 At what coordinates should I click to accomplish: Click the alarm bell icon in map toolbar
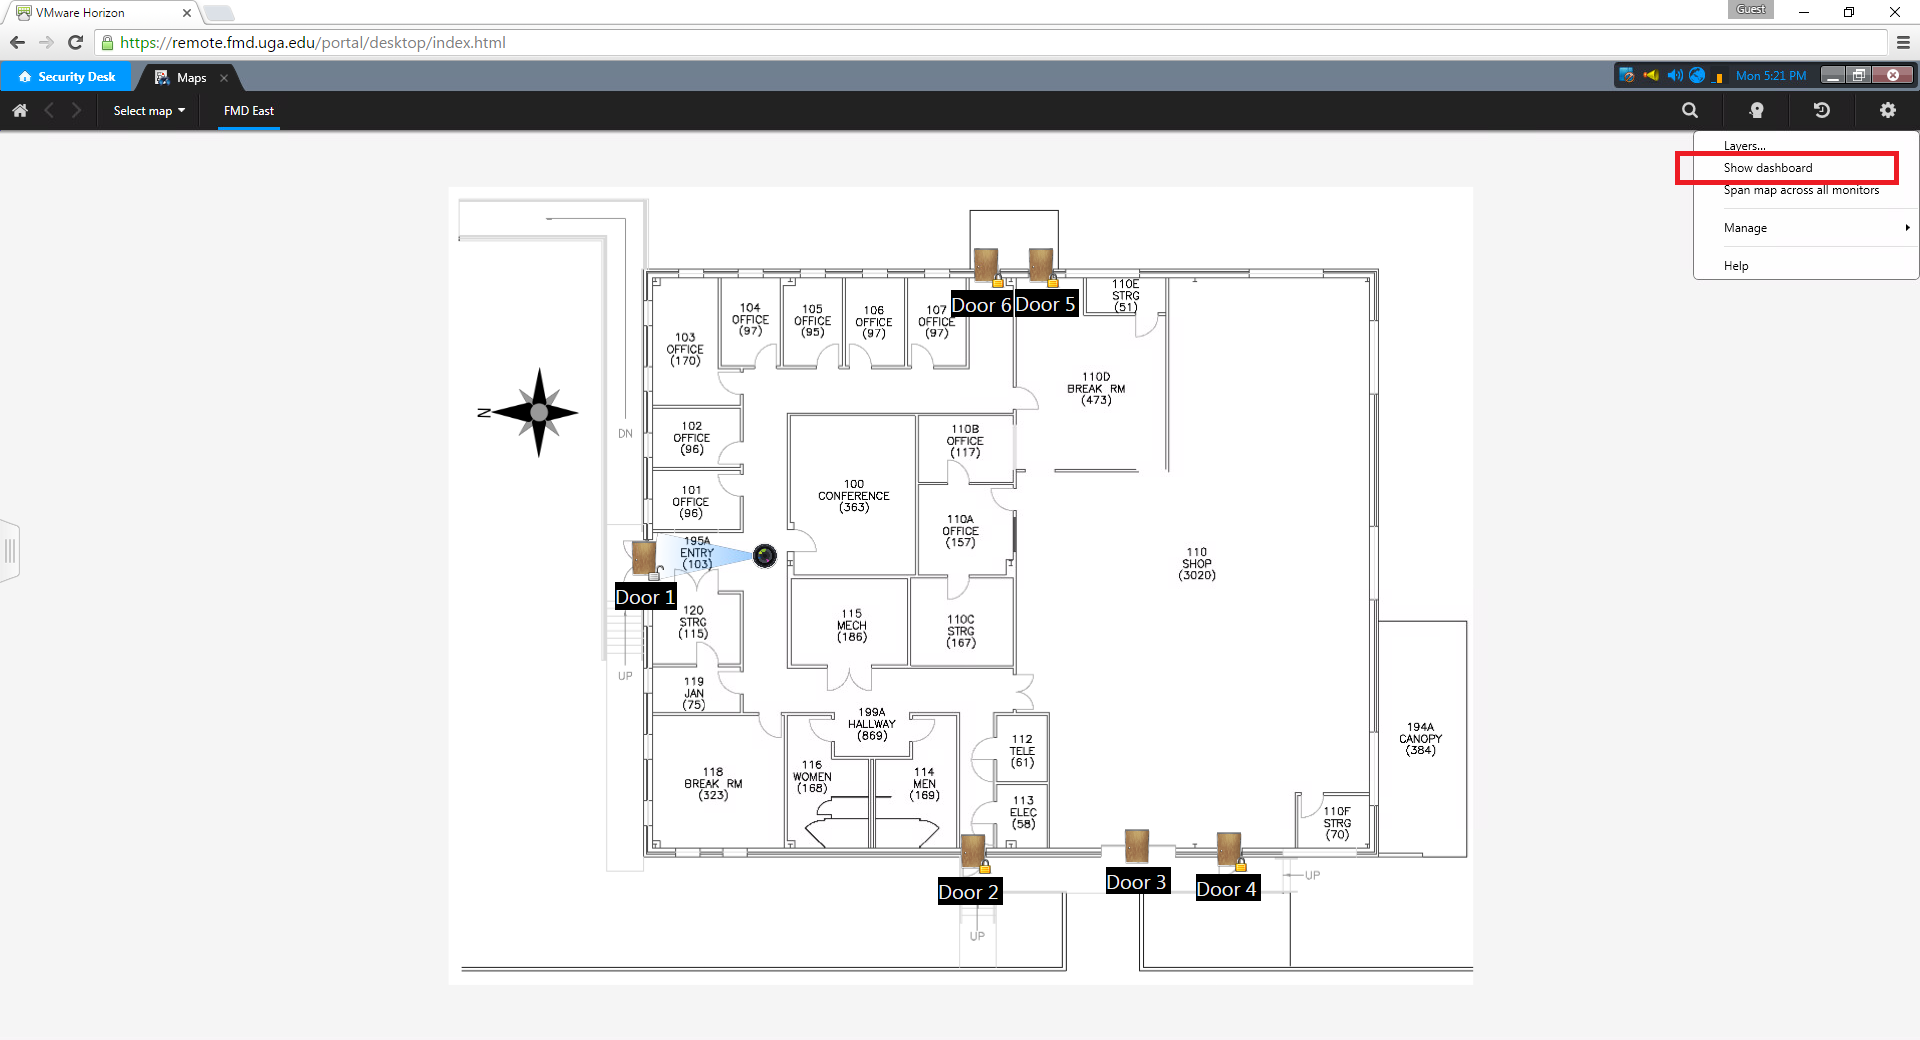[x=1756, y=111]
